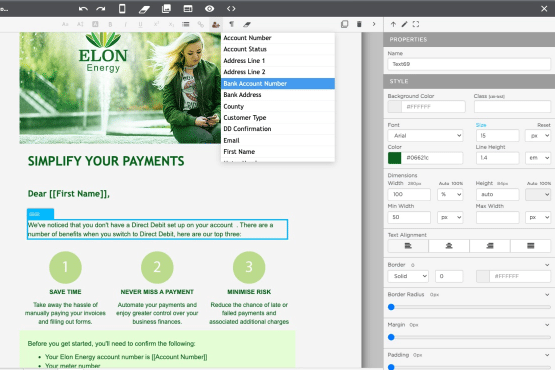Click the Margin slider handle
The height and width of the screenshot is (370, 555).
click(391, 337)
